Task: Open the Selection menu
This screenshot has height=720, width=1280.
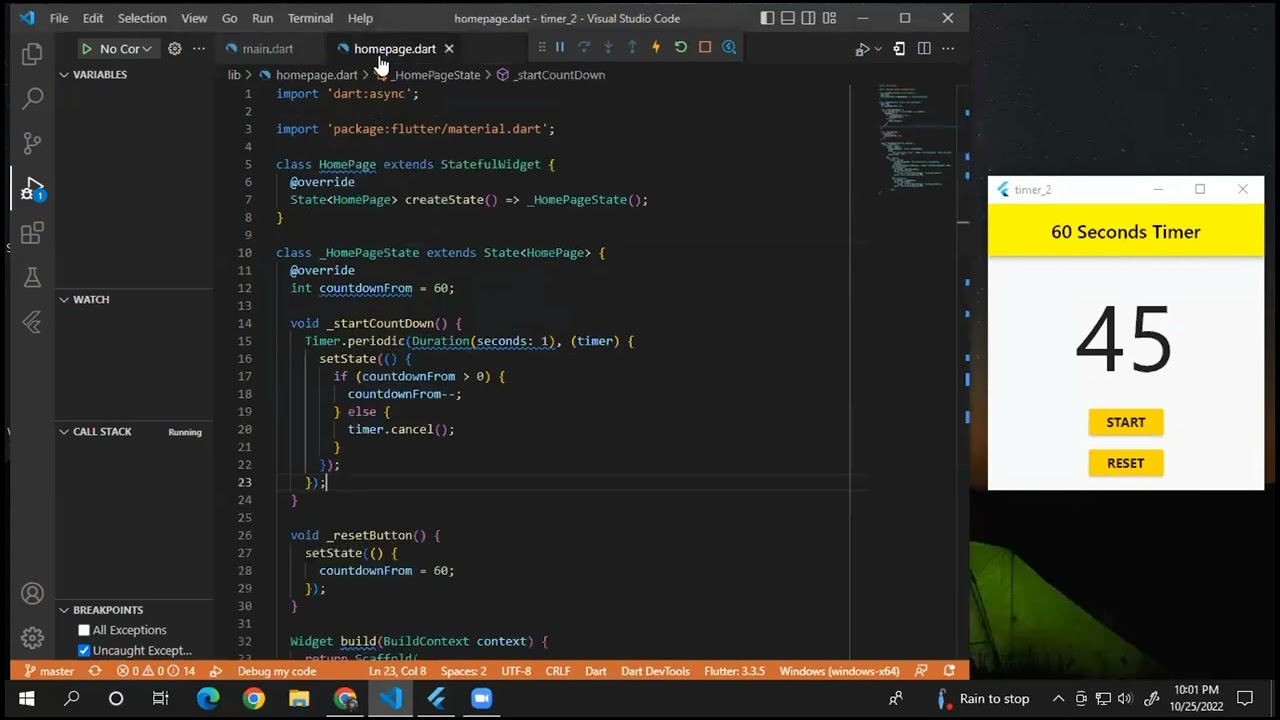Action: pyautogui.click(x=142, y=18)
